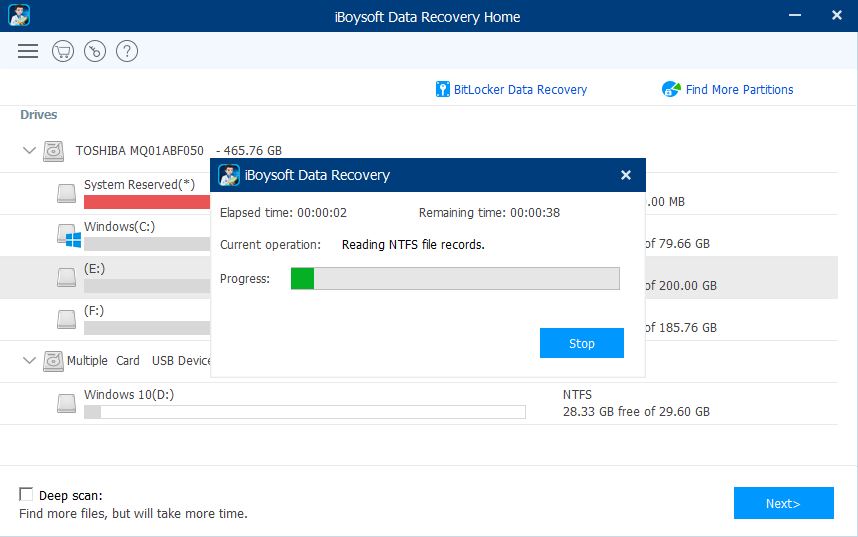Click the 'Current operation:' label
This screenshot has width=858, height=537.
pyautogui.click(x=270, y=245)
